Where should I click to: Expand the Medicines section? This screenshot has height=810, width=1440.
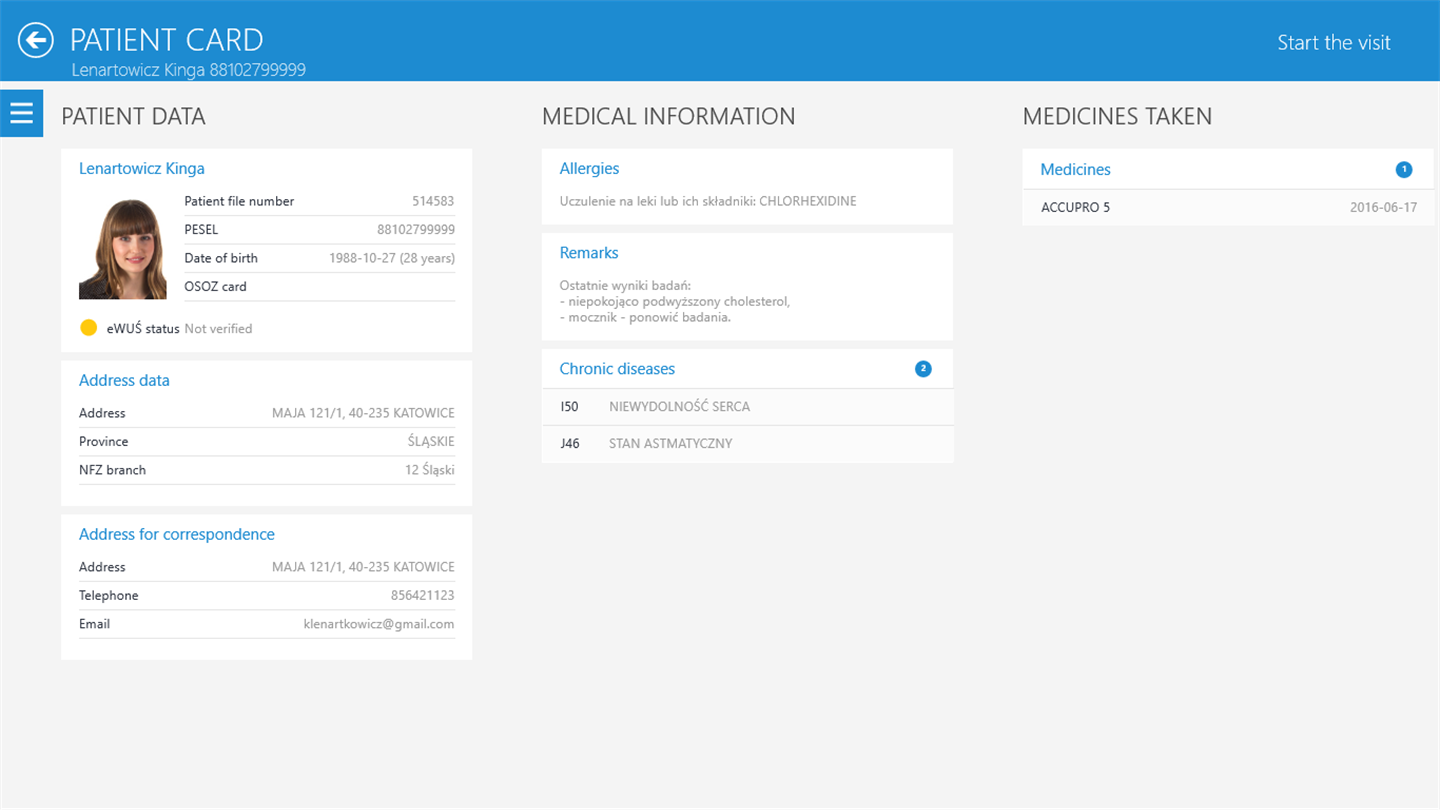[x=1228, y=170]
